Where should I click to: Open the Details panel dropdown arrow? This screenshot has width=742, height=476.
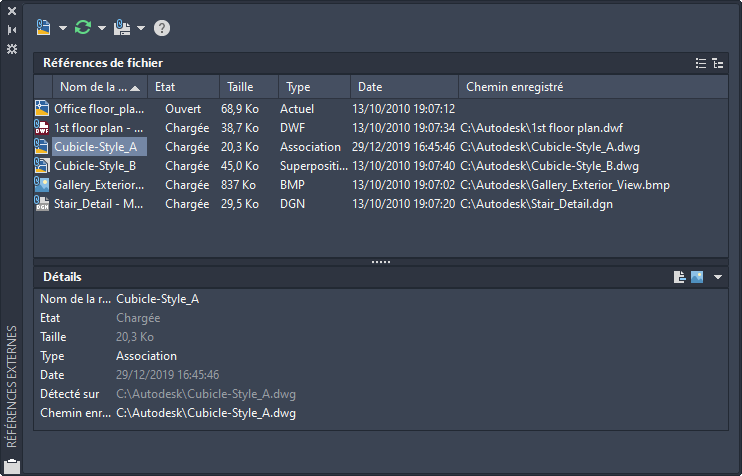pyautogui.click(x=717, y=277)
